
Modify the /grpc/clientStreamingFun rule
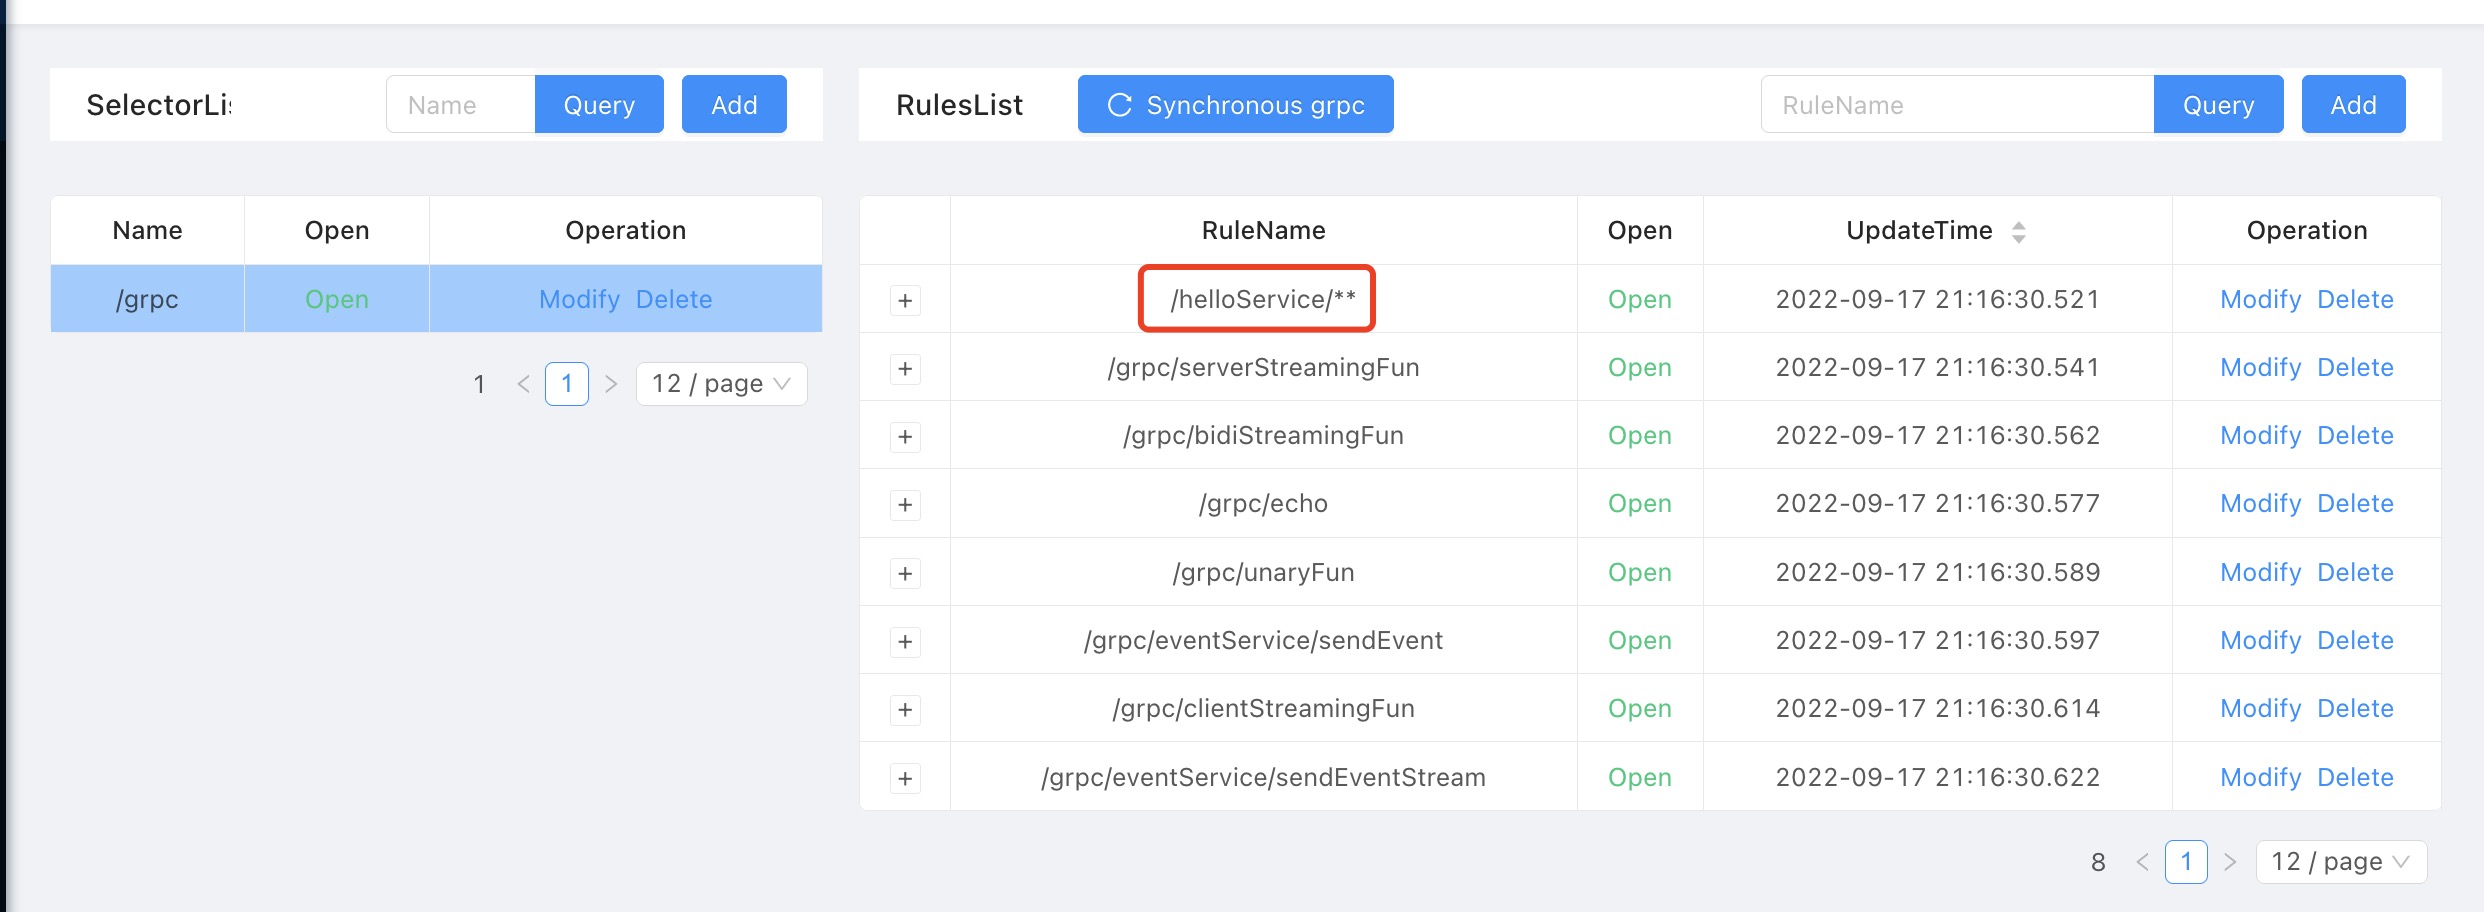(2260, 708)
